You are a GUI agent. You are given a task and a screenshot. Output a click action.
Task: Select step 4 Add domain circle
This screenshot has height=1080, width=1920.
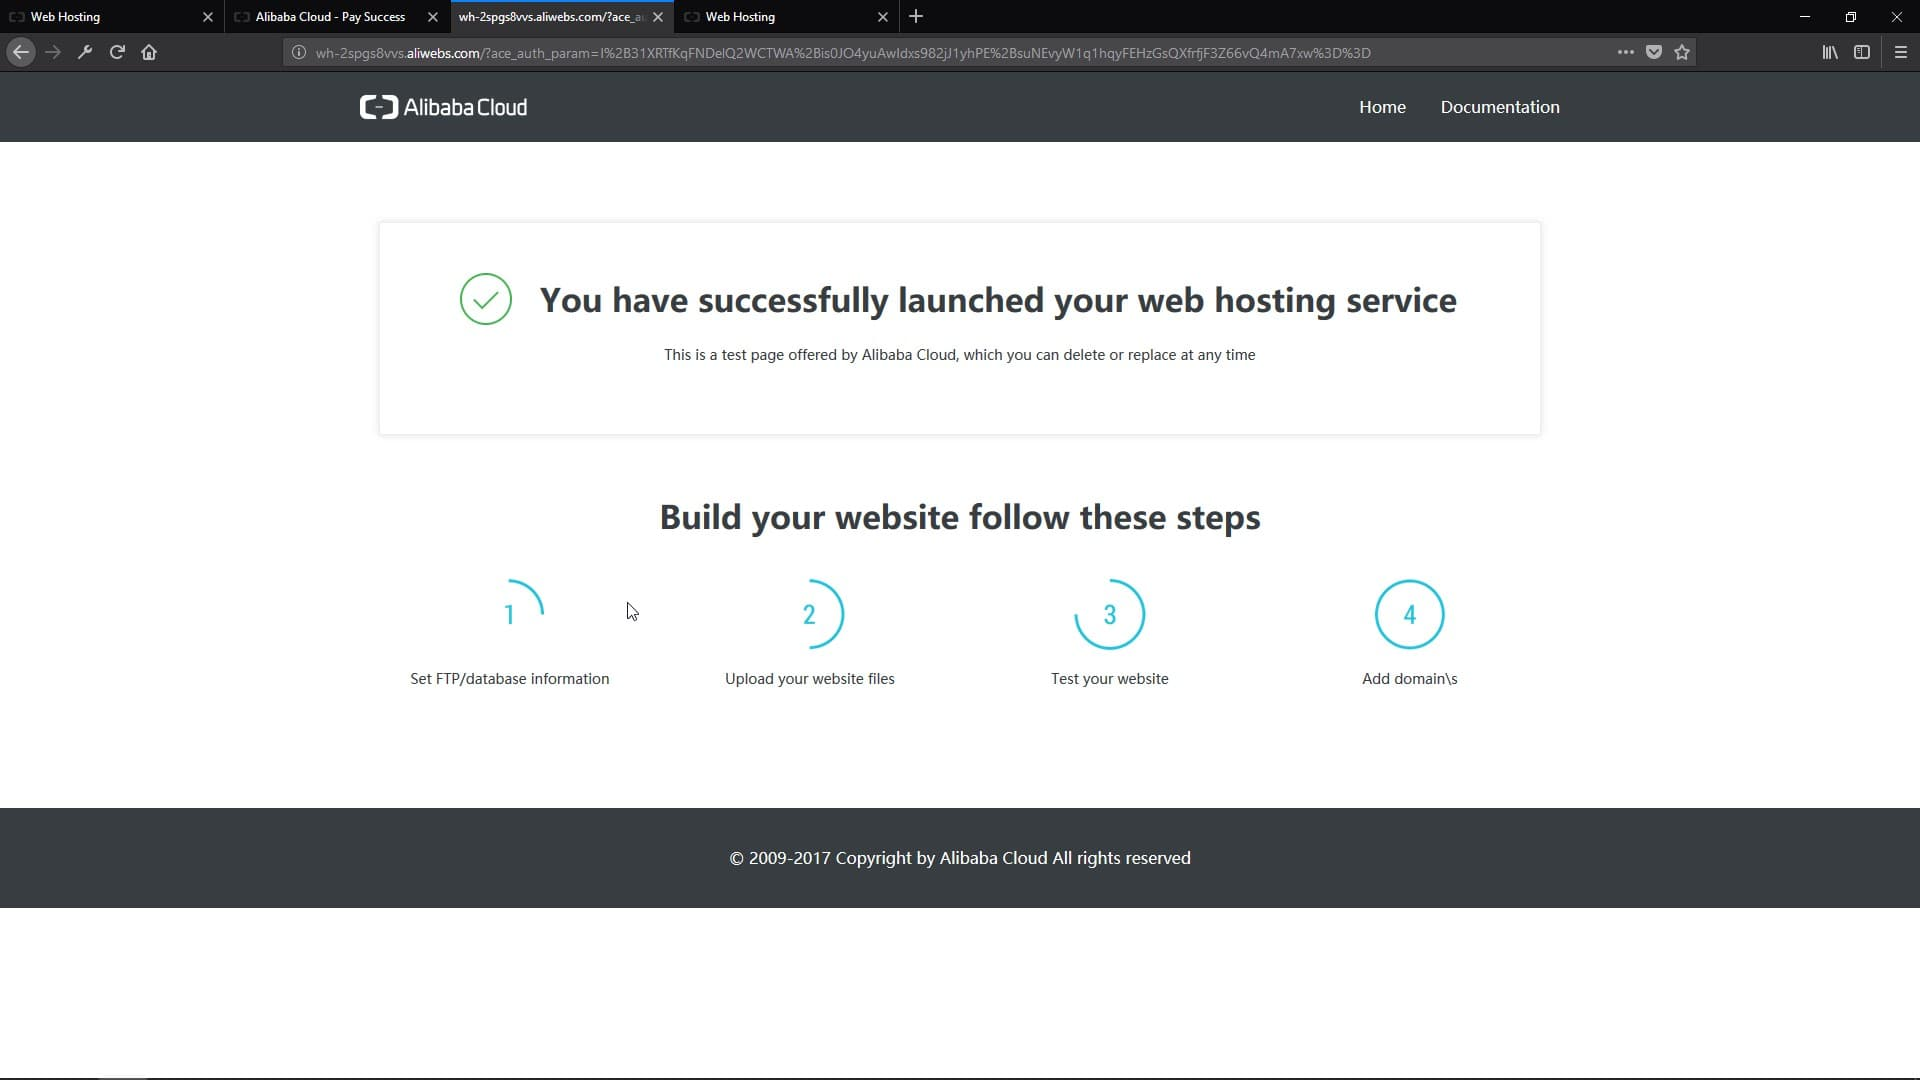point(1409,614)
